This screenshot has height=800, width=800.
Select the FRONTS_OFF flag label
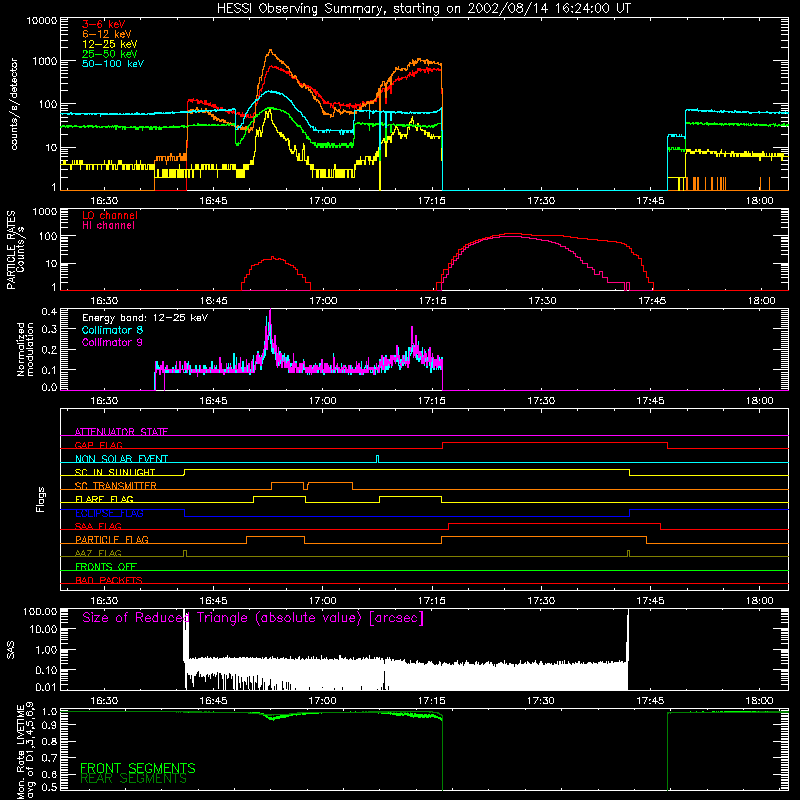106,566
